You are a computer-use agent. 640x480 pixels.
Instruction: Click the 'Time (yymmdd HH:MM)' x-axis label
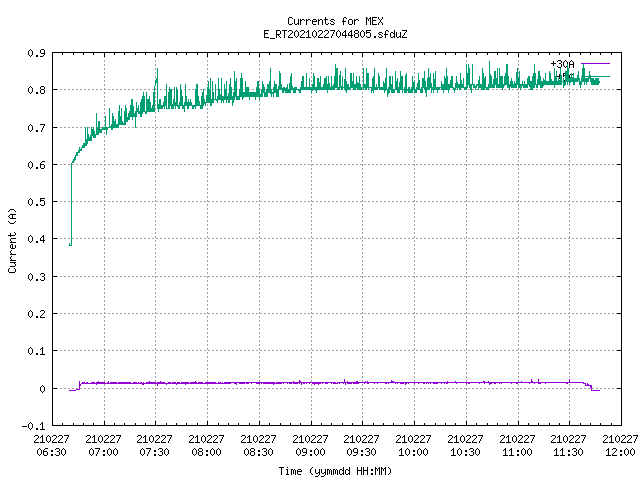pyautogui.click(x=335, y=471)
